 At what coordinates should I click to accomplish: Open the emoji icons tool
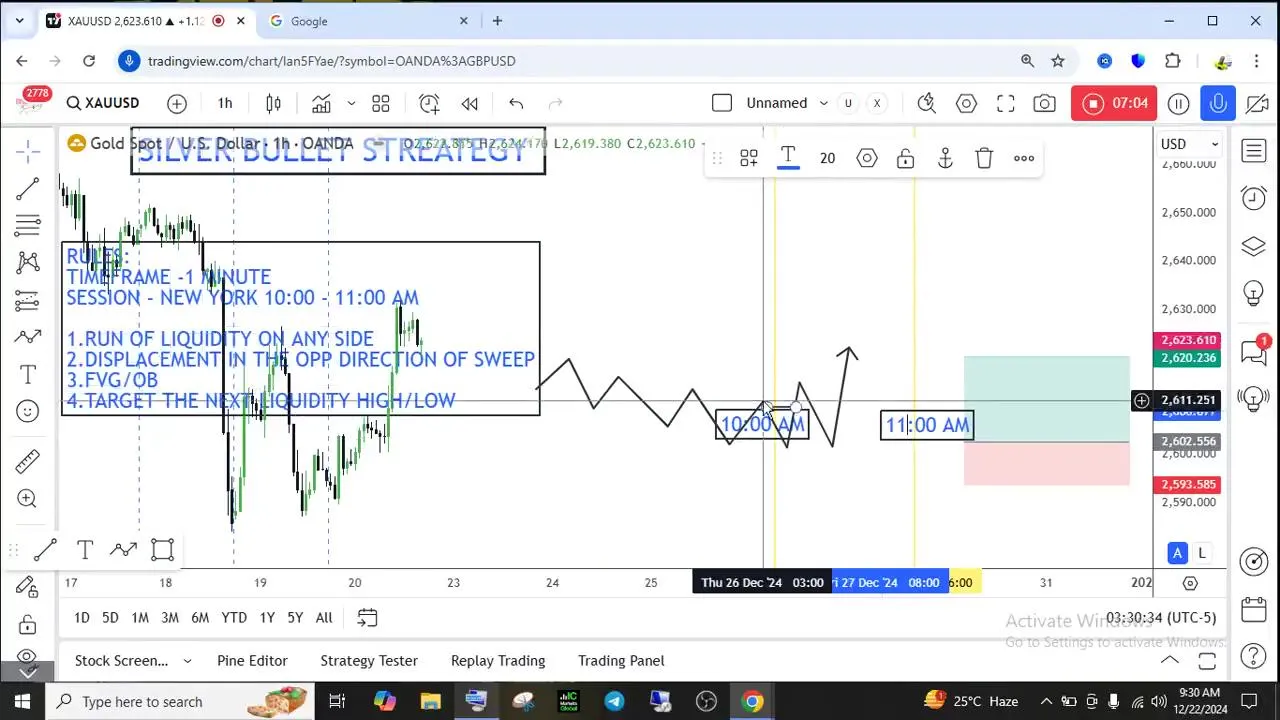(x=28, y=411)
